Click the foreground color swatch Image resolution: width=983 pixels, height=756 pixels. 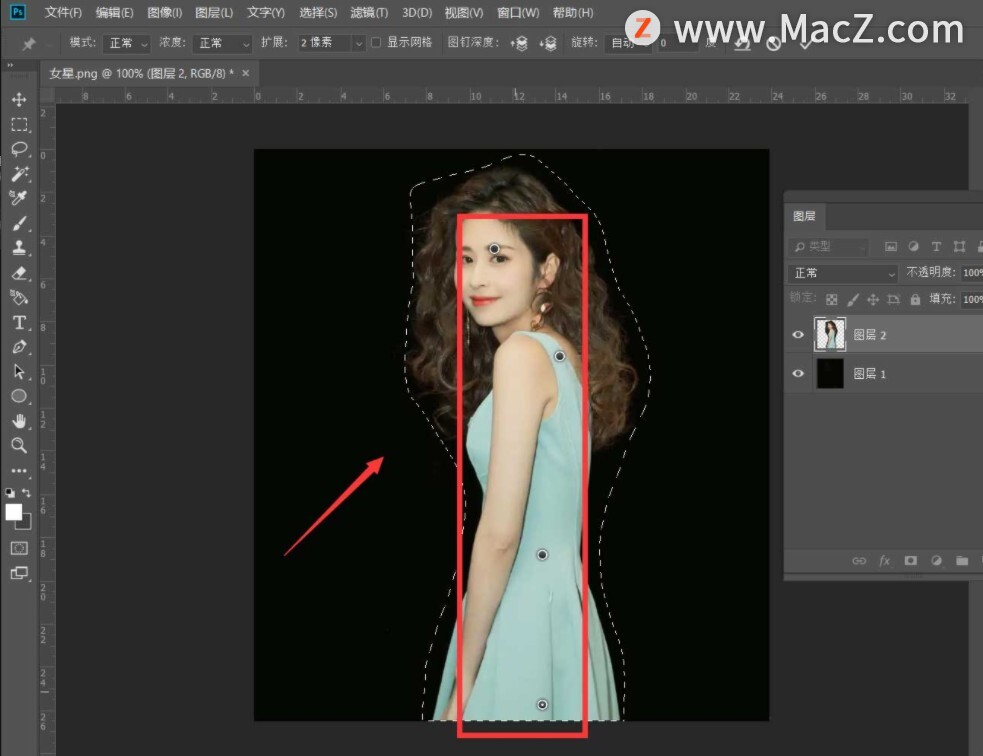(x=13, y=512)
